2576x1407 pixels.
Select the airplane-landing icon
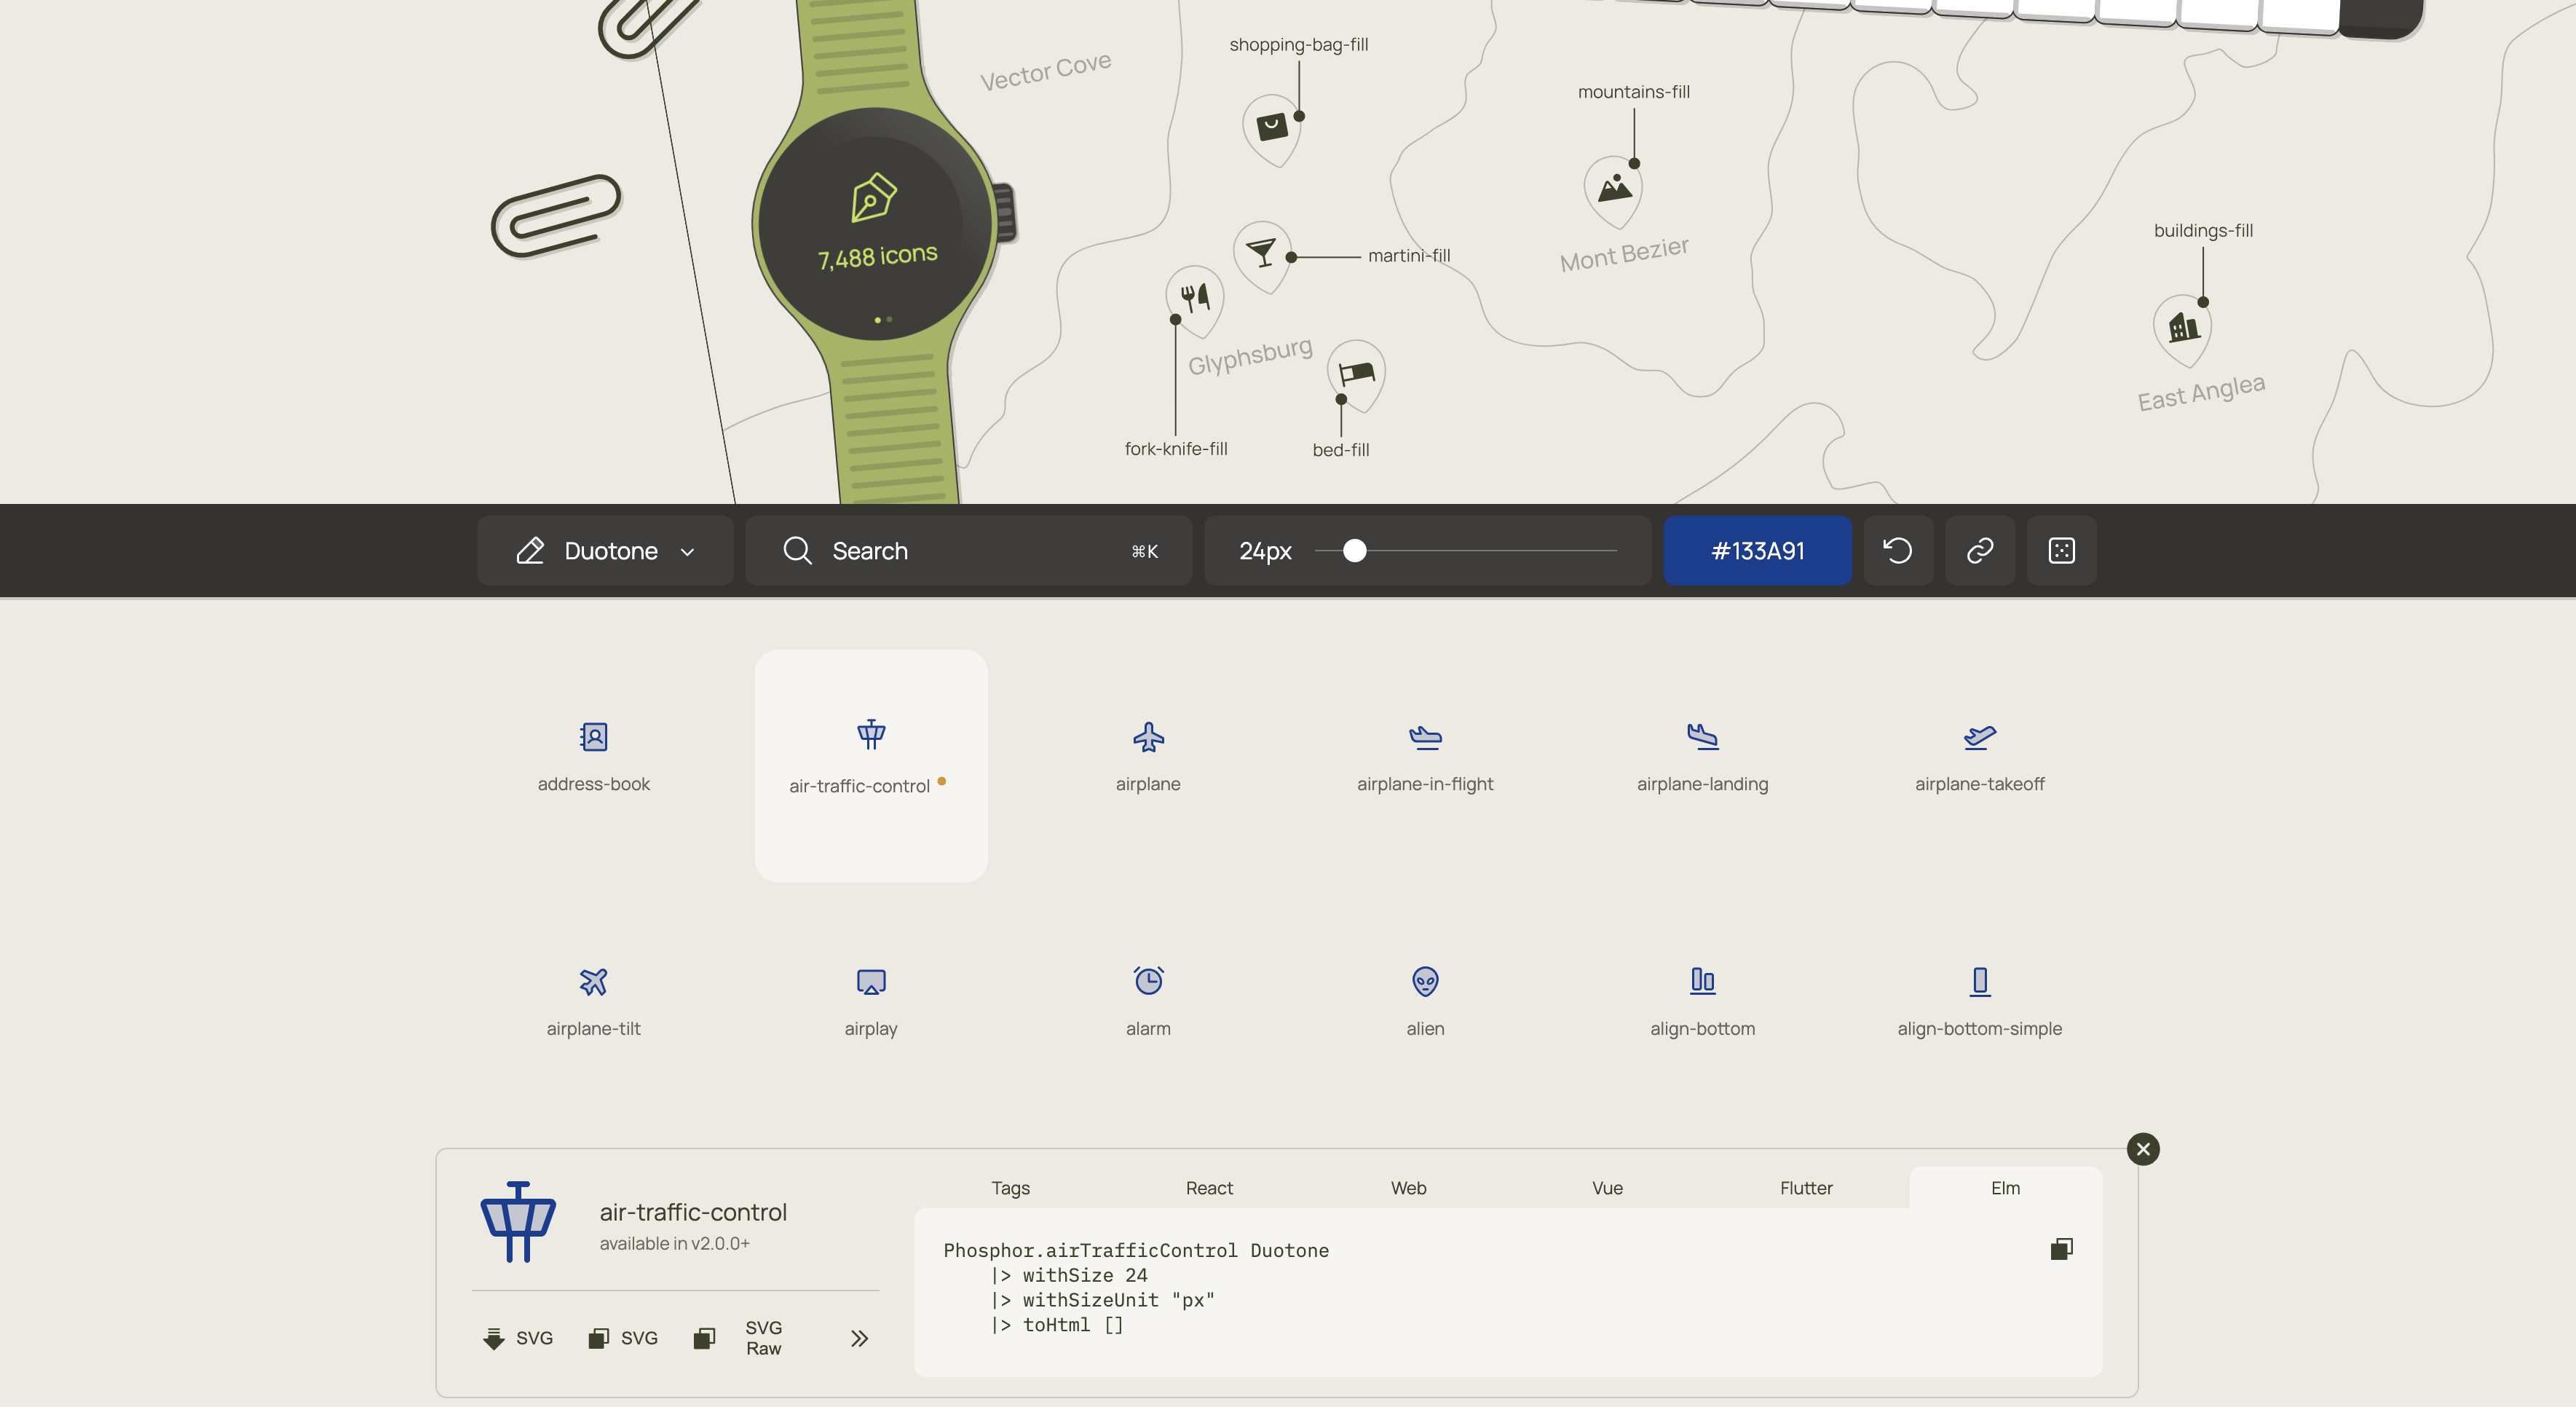[1702, 737]
